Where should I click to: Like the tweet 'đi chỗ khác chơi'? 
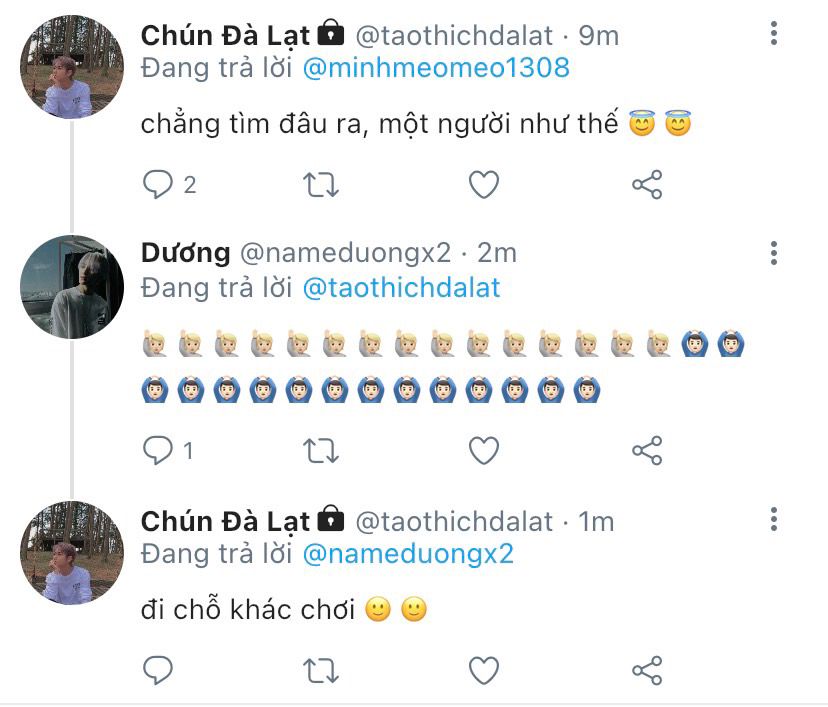[x=484, y=669]
